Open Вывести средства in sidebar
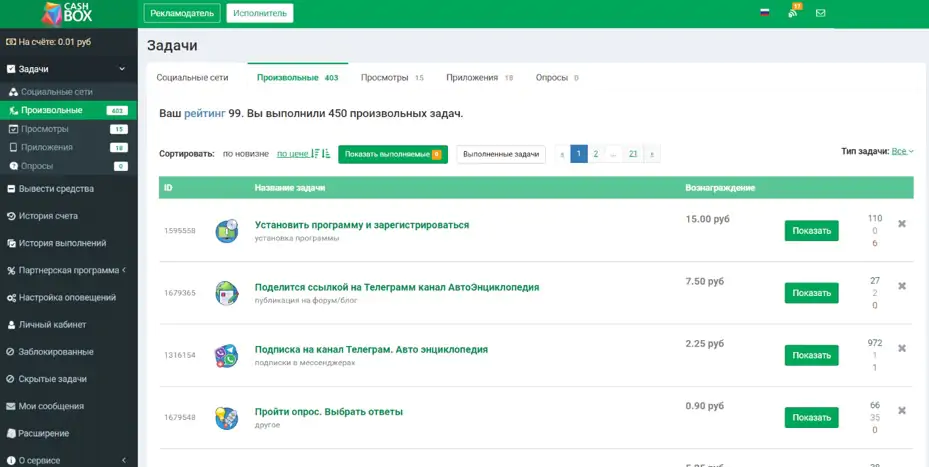 click(69, 189)
